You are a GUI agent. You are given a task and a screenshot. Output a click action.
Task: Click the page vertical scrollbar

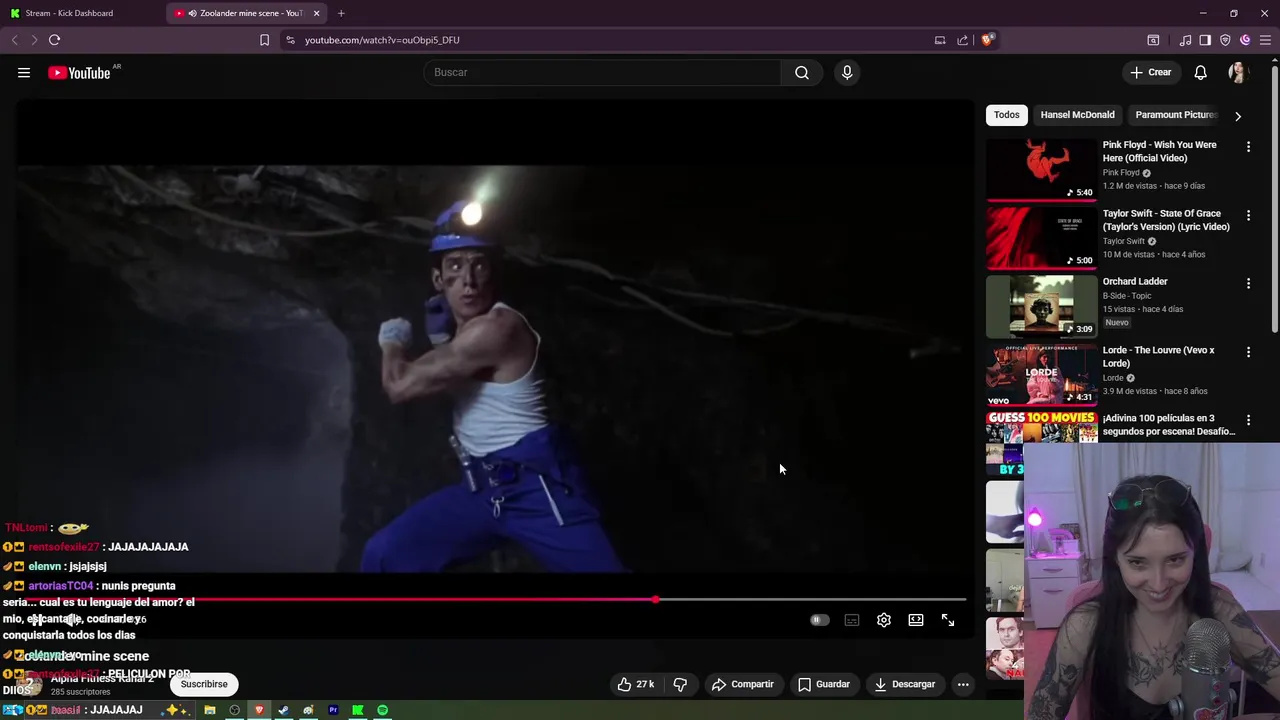[x=1274, y=200]
